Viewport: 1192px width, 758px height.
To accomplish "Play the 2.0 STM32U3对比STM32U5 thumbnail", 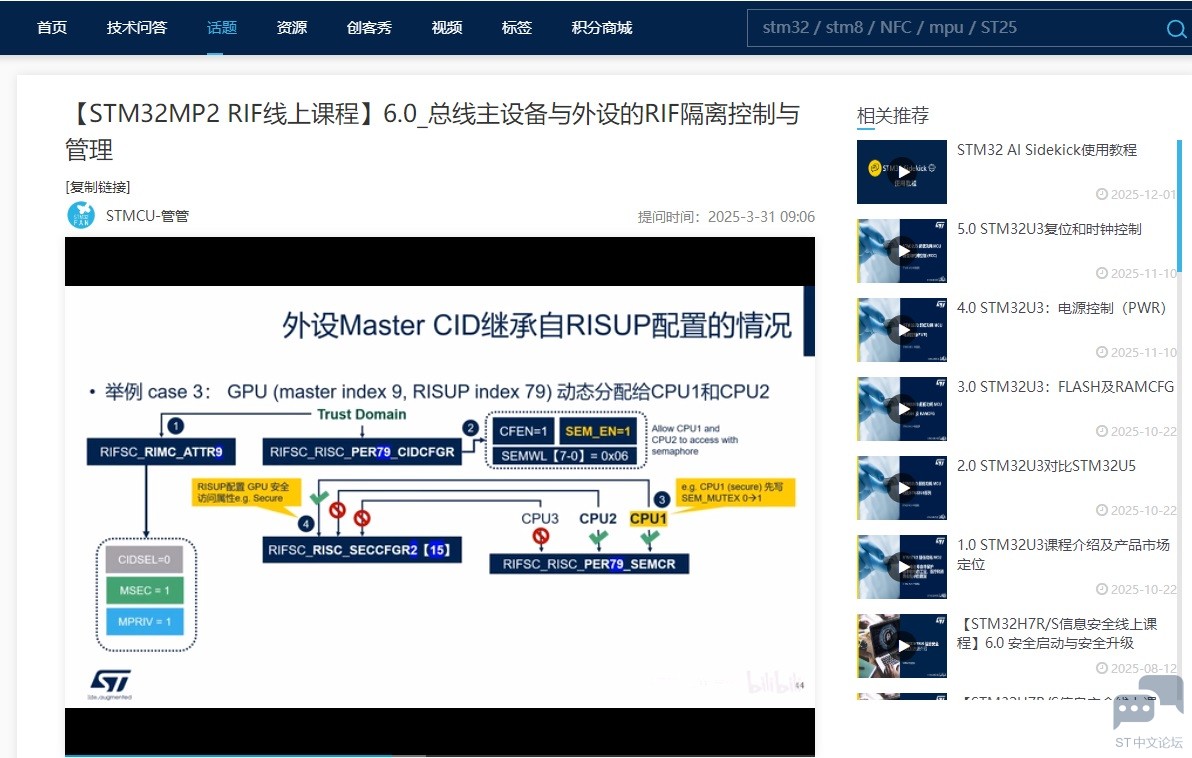I will 902,488.
